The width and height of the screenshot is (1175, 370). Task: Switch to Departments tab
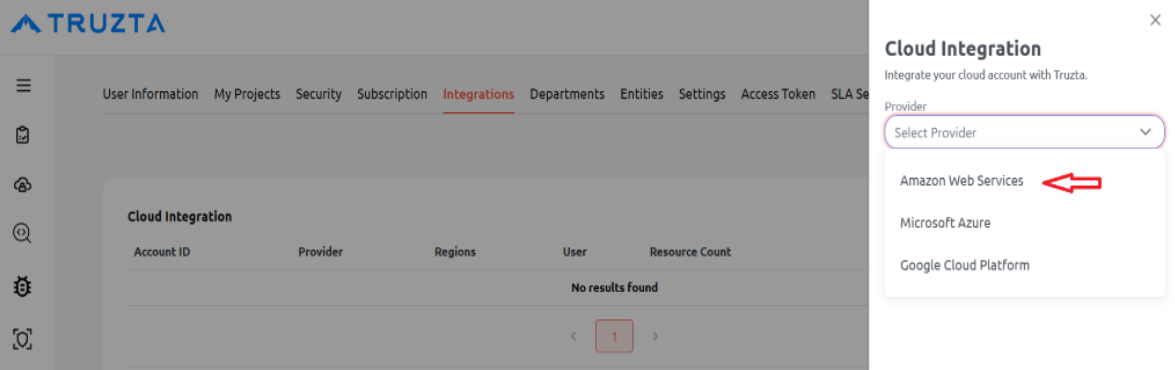567,94
